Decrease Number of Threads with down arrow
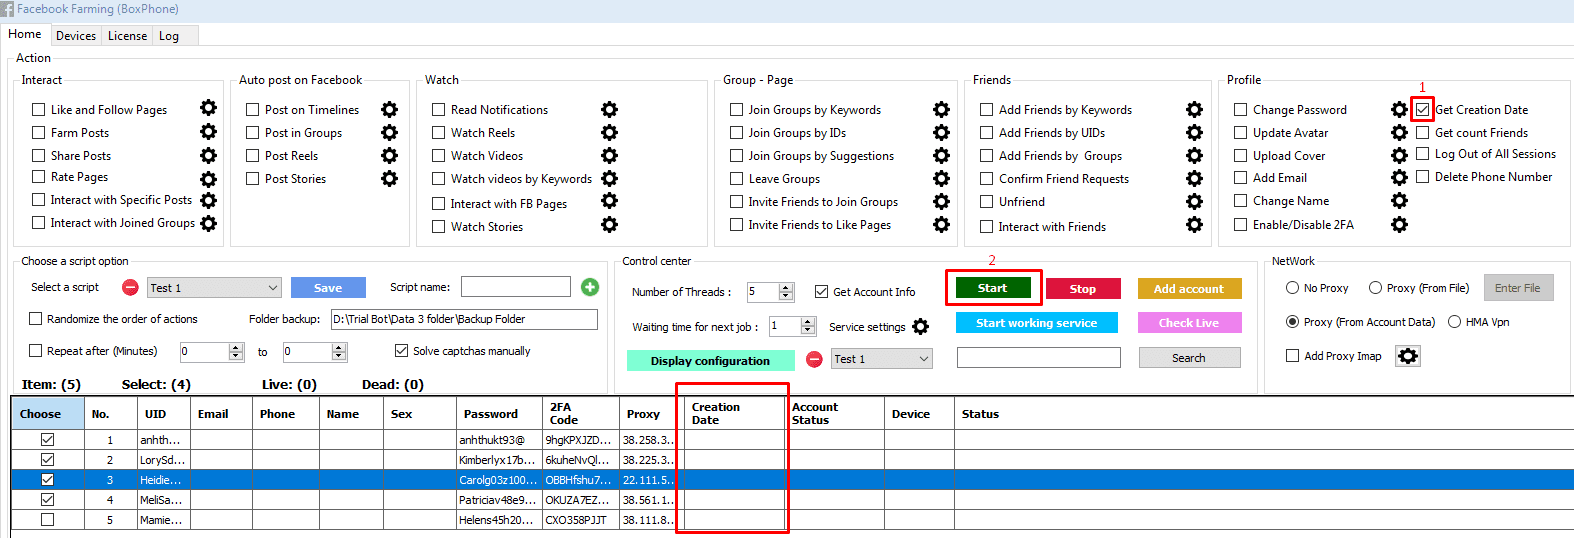The width and height of the screenshot is (1574, 538). pyautogui.click(x=786, y=296)
